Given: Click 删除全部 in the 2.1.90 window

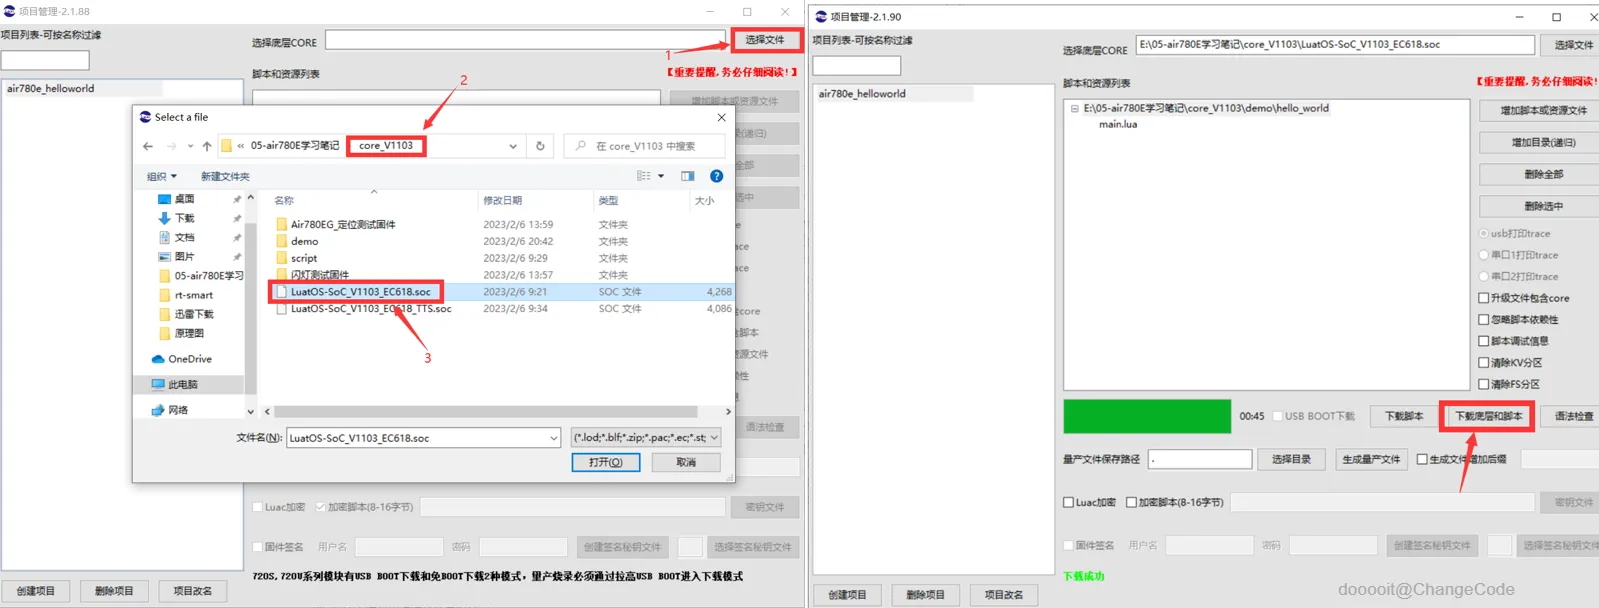Looking at the screenshot, I should point(1543,174).
